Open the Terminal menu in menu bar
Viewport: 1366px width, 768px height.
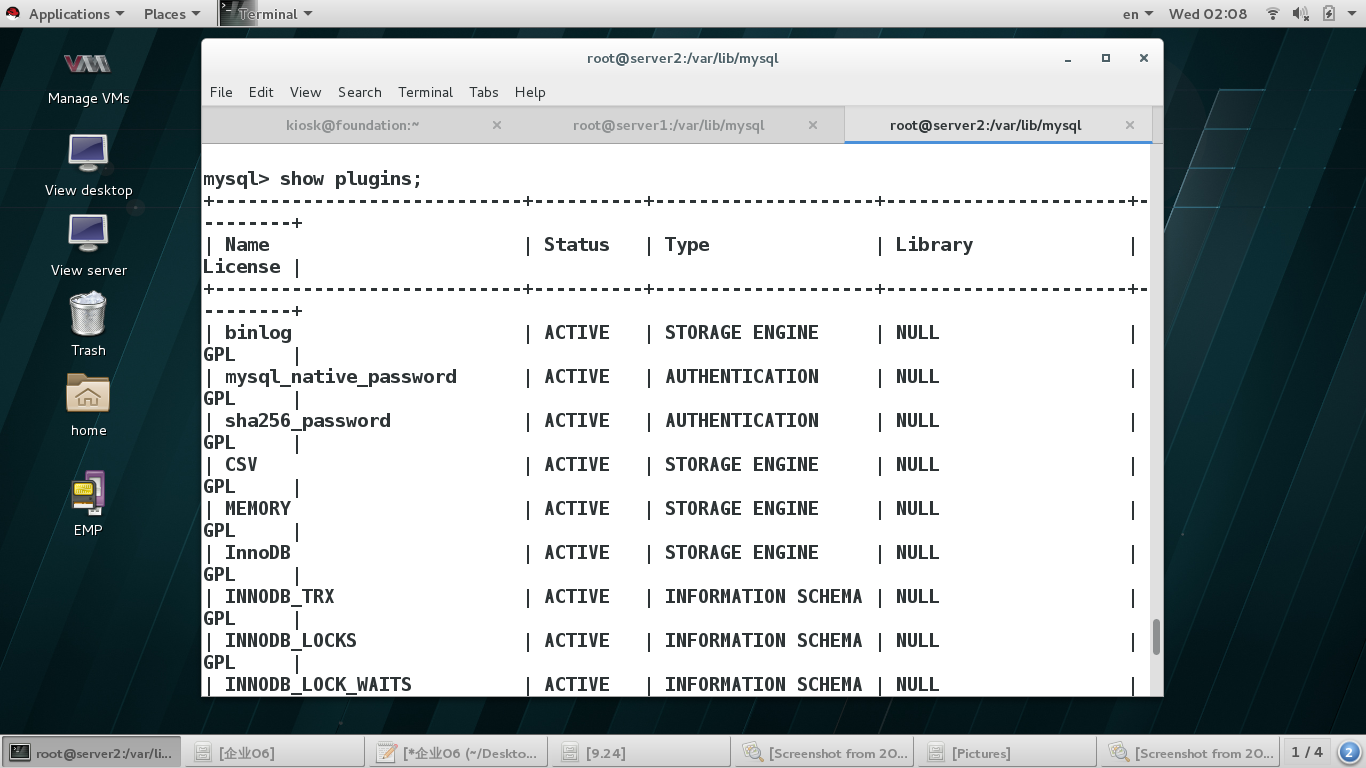(425, 92)
